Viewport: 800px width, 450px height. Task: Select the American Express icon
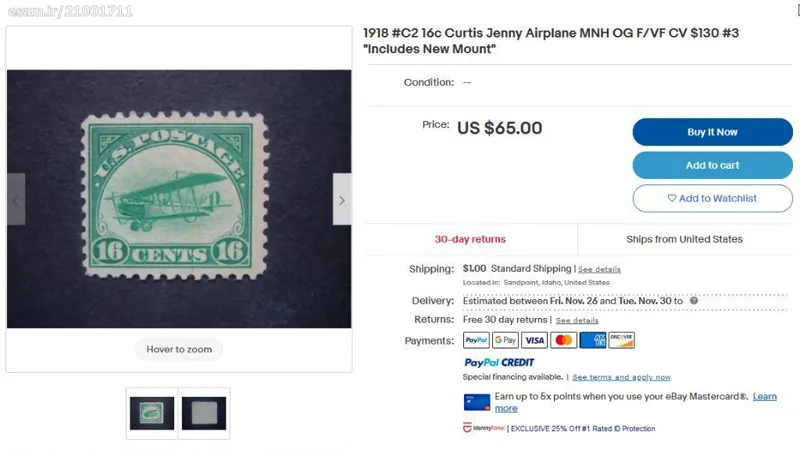click(592, 340)
